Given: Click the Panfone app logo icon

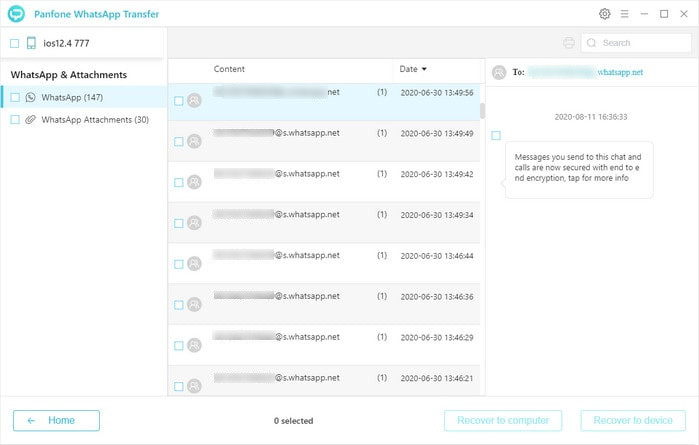Looking at the screenshot, I should click(x=16, y=14).
